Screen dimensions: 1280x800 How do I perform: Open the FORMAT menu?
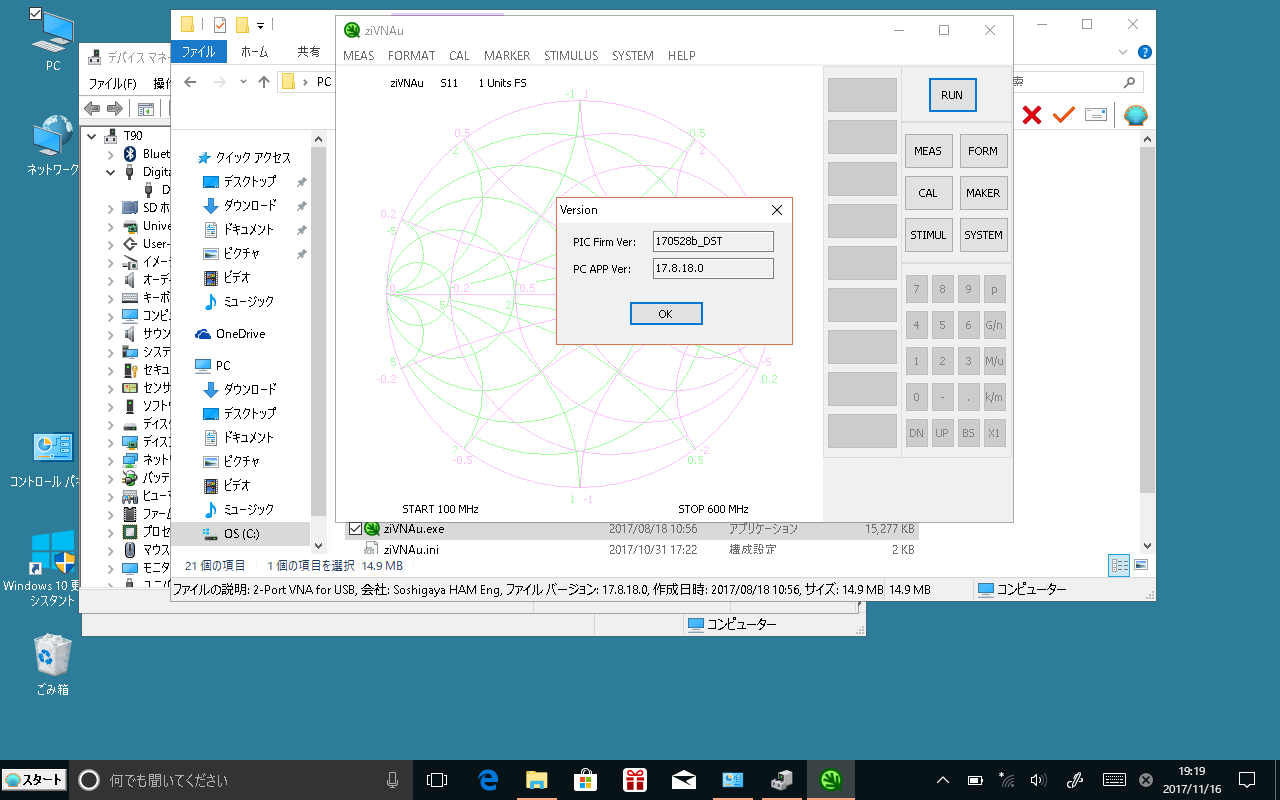[412, 56]
